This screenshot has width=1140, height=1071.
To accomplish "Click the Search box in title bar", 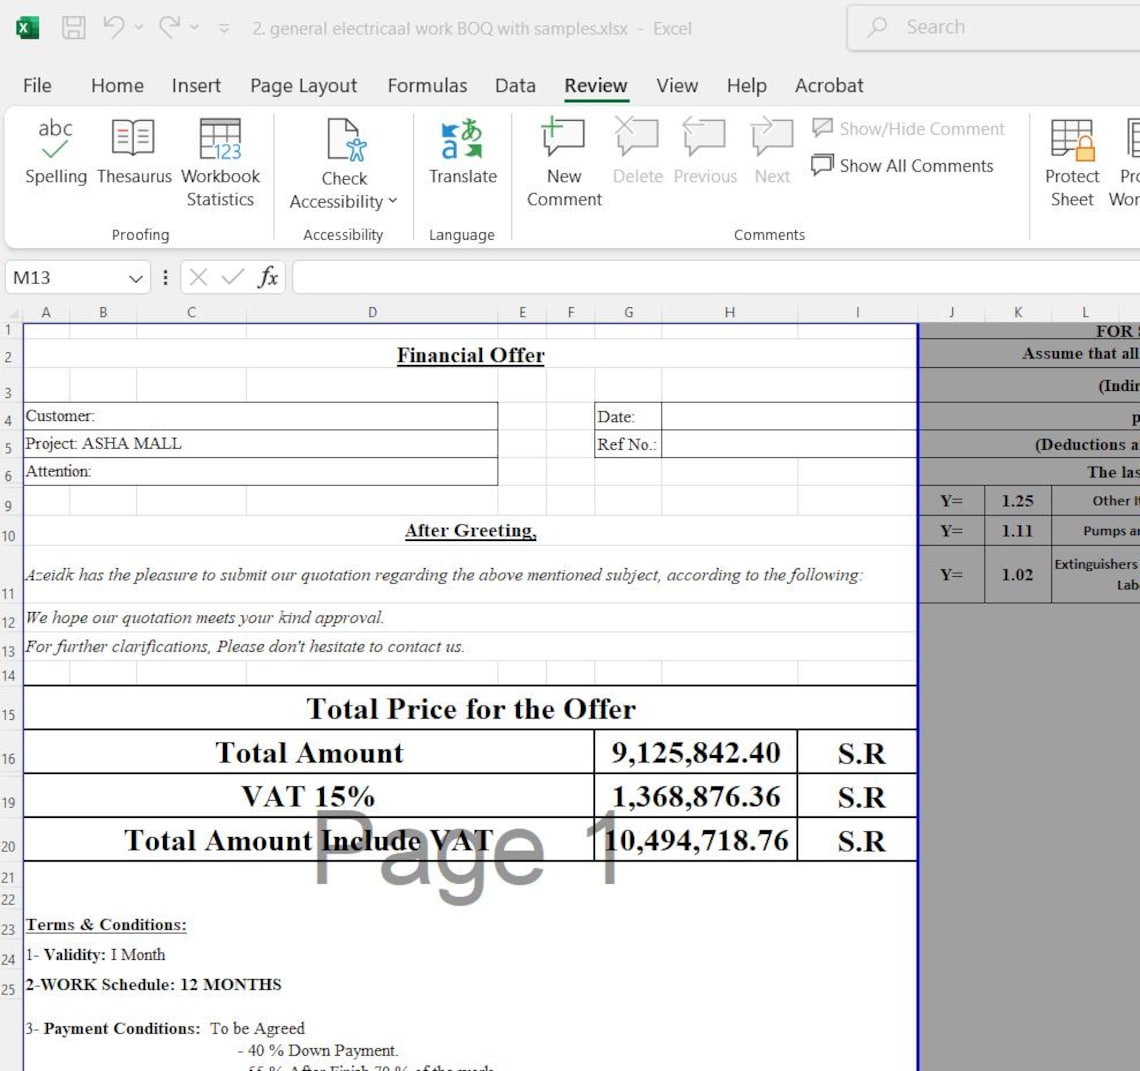I will [x=994, y=28].
